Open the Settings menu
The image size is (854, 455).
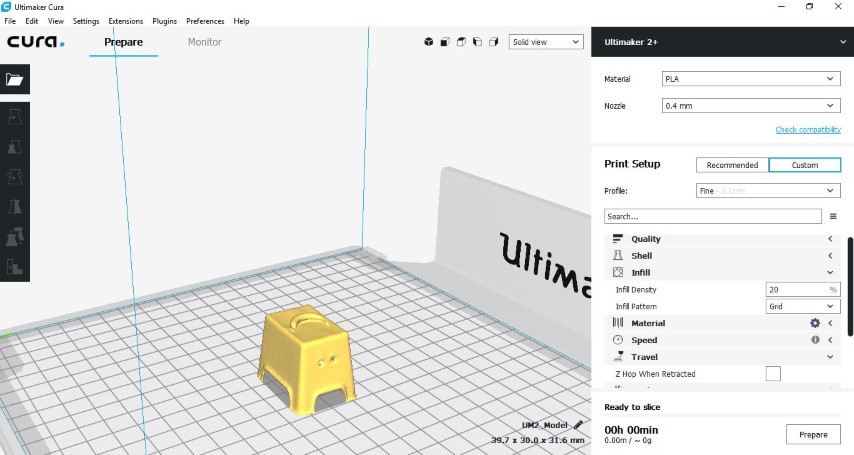(86, 21)
